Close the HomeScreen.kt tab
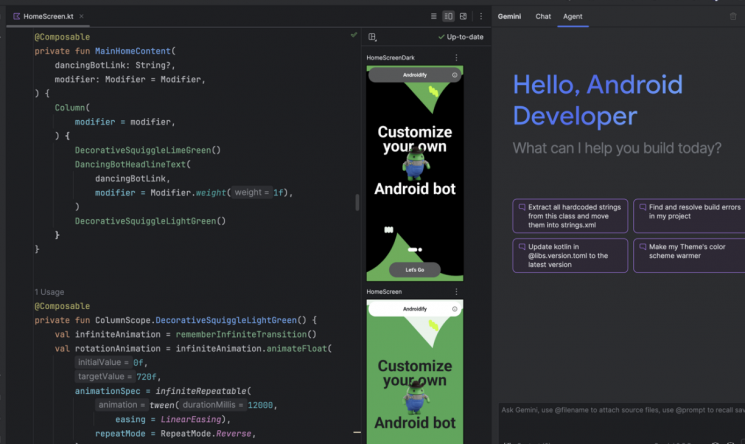745x444 pixels. point(81,16)
